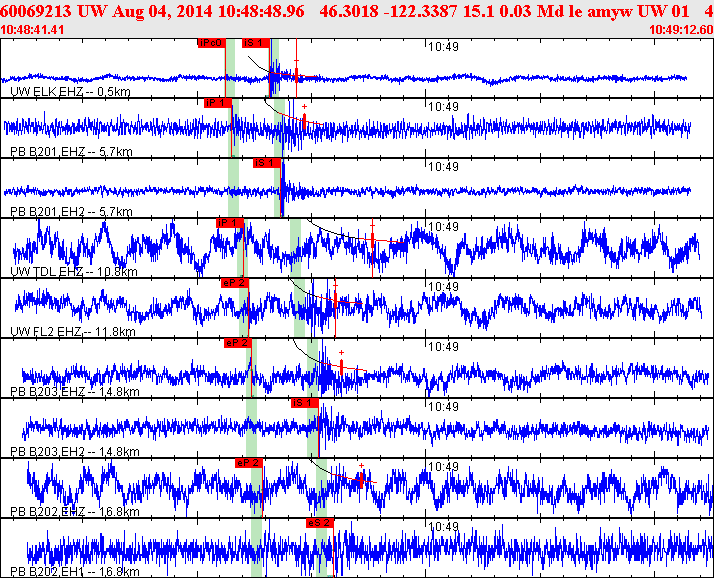Select the eP 2 pick flag on the FL2 EHZ trace
The height and width of the screenshot is (578, 714).
click(x=234, y=283)
